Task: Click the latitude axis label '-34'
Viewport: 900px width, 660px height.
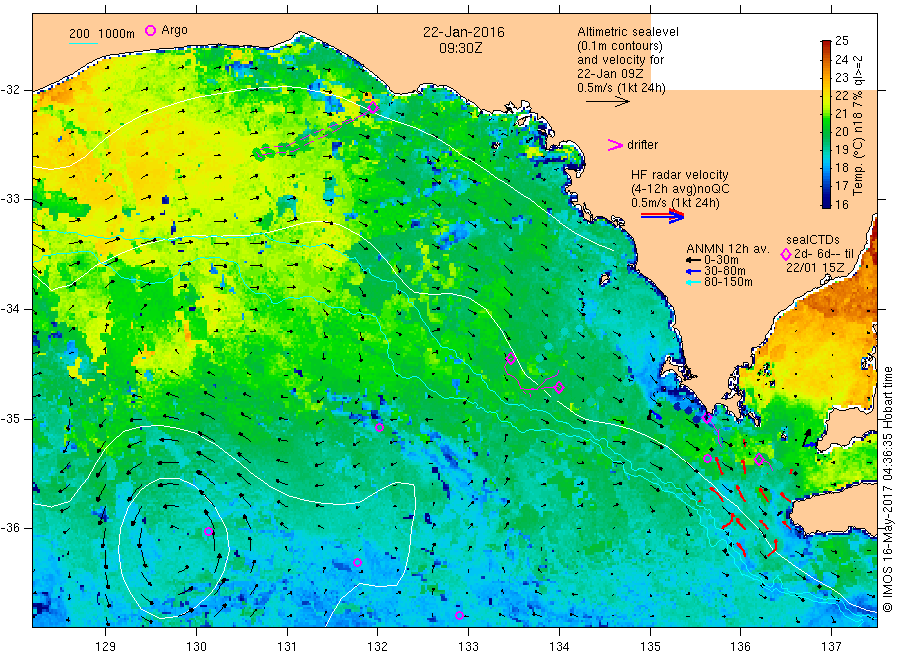Action: pyautogui.click(x=11, y=309)
